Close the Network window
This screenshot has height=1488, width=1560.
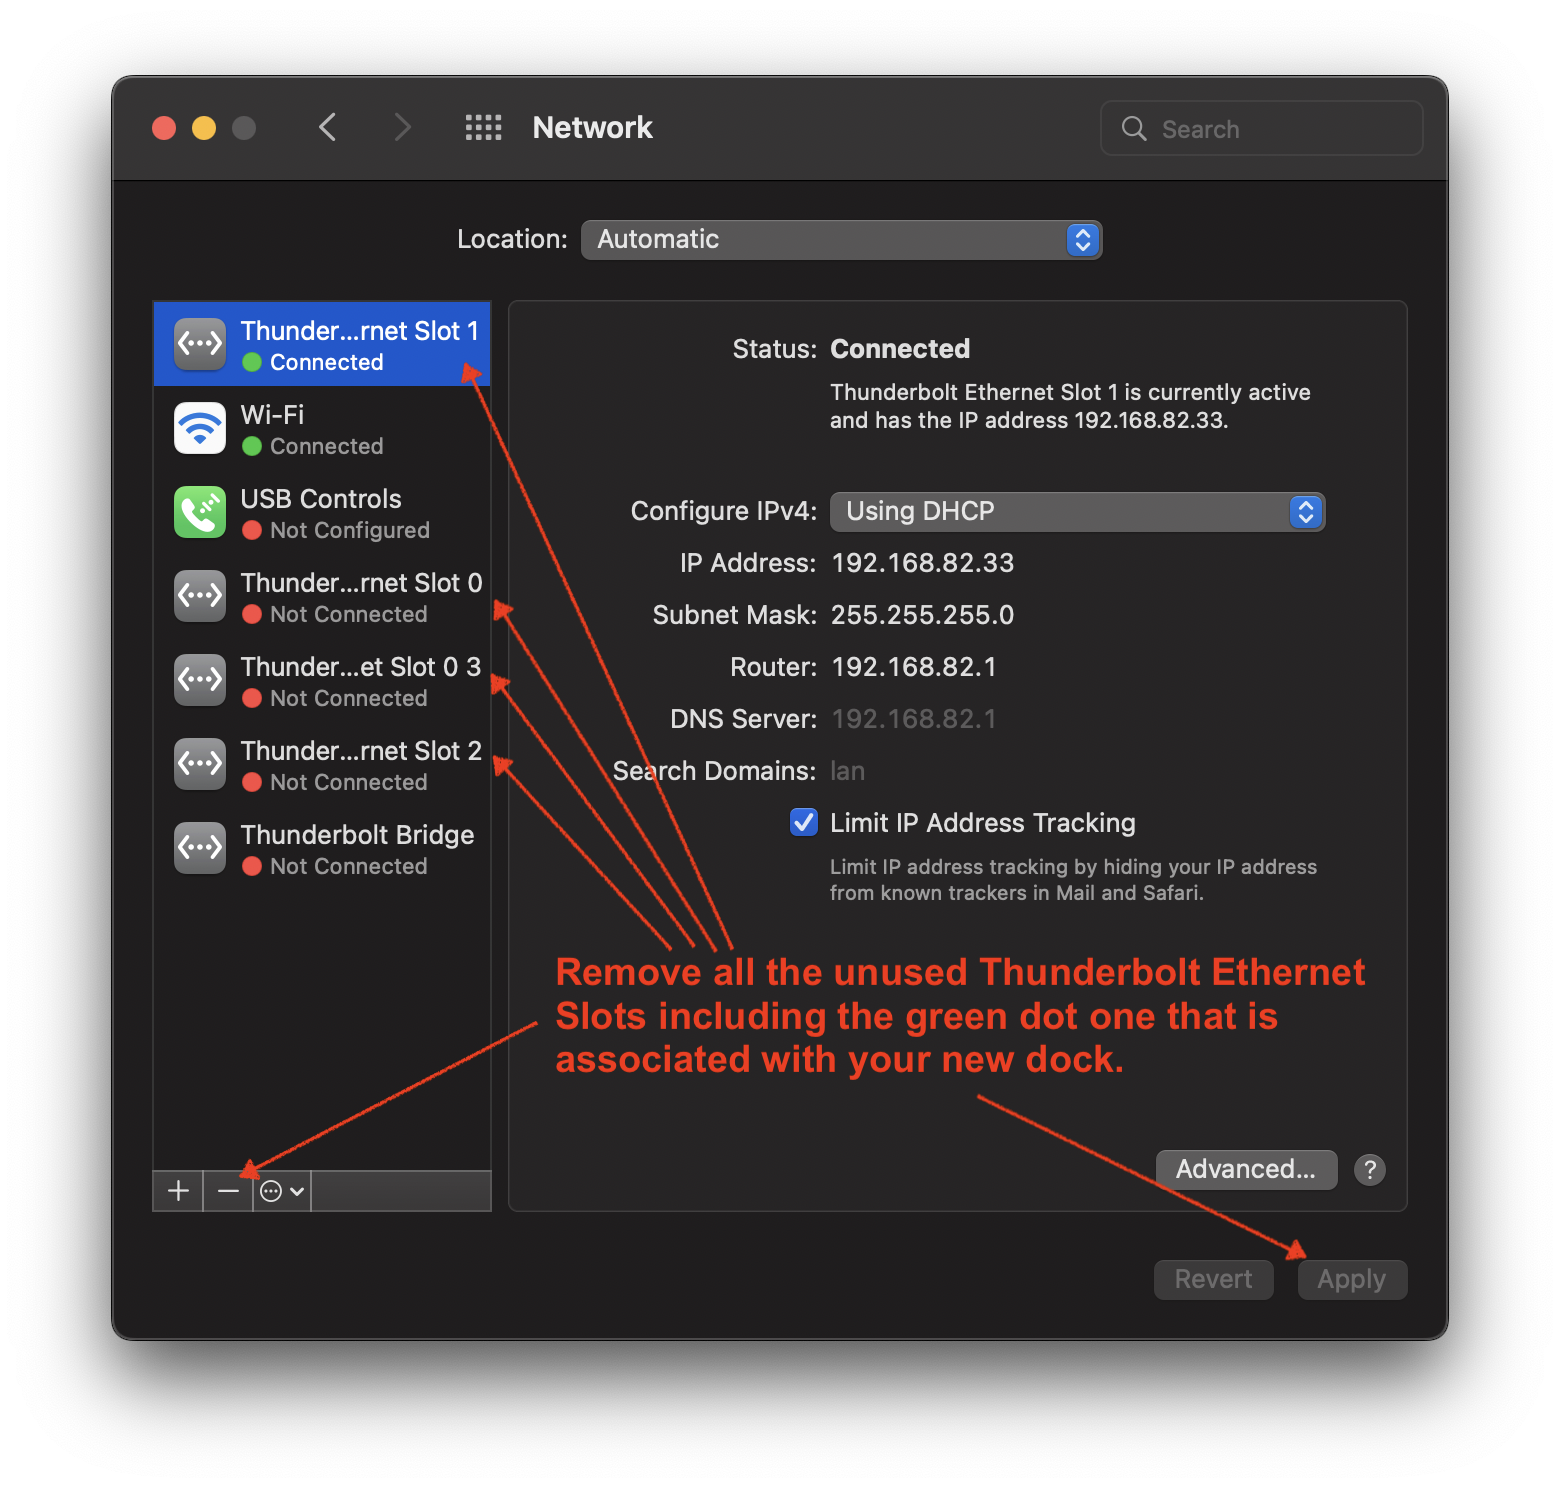164,128
